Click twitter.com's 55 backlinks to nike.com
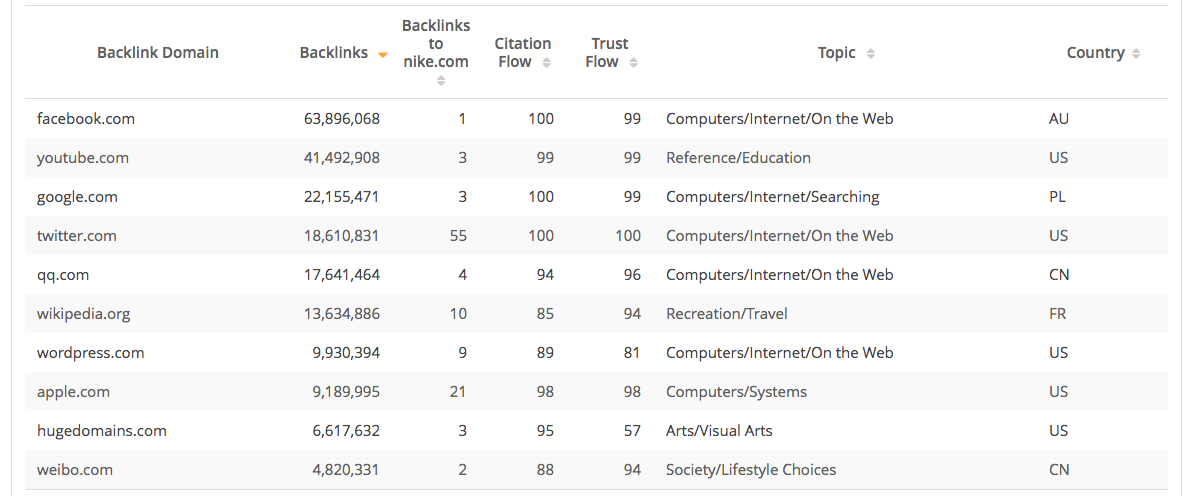1189x496 pixels. [x=458, y=236]
